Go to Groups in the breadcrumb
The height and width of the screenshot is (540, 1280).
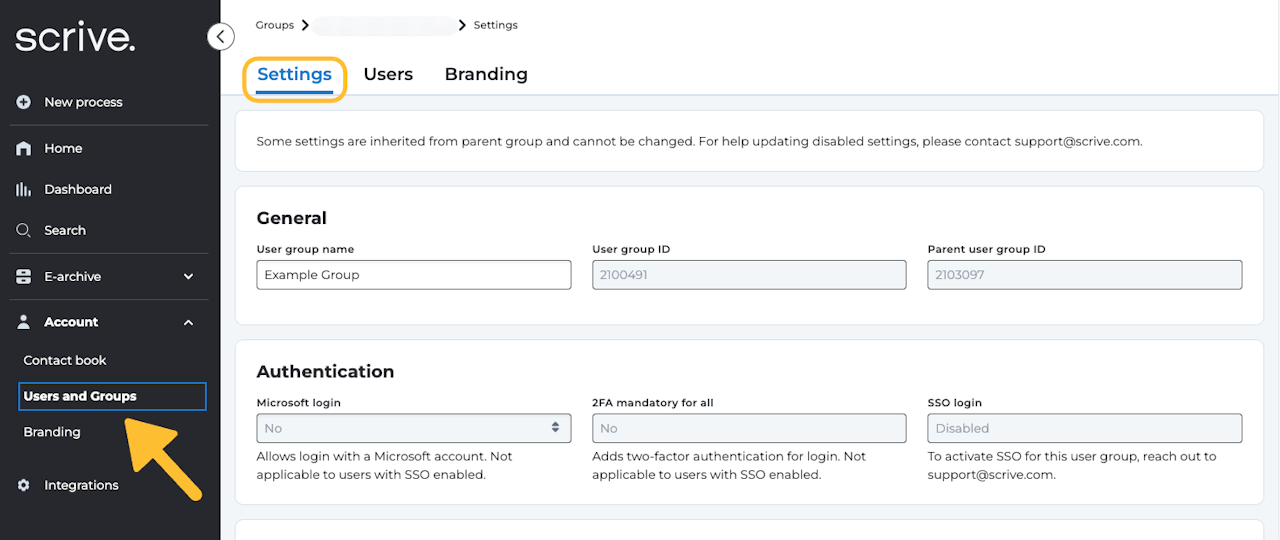point(275,25)
